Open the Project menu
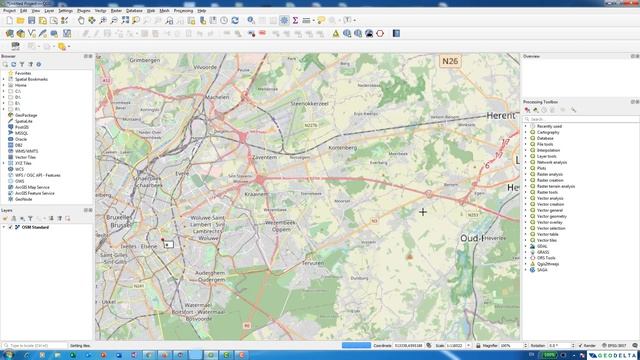Screen dimensions: 640x360 (9, 11)
